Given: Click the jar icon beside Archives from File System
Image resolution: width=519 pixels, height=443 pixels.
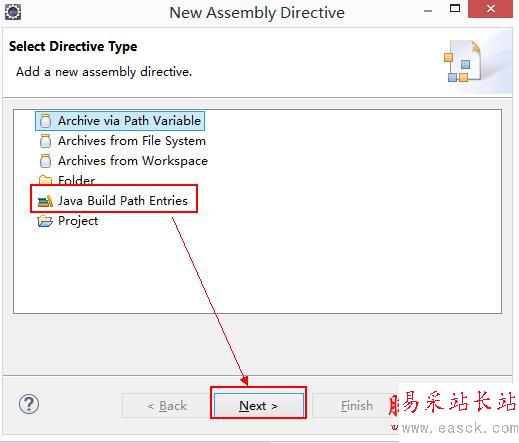Looking at the screenshot, I should click(45, 141).
